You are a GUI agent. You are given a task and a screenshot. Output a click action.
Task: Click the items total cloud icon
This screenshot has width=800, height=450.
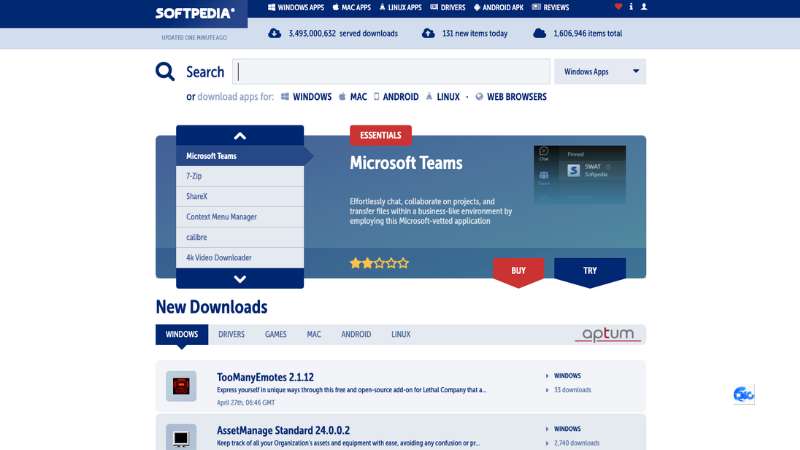pyautogui.click(x=539, y=33)
